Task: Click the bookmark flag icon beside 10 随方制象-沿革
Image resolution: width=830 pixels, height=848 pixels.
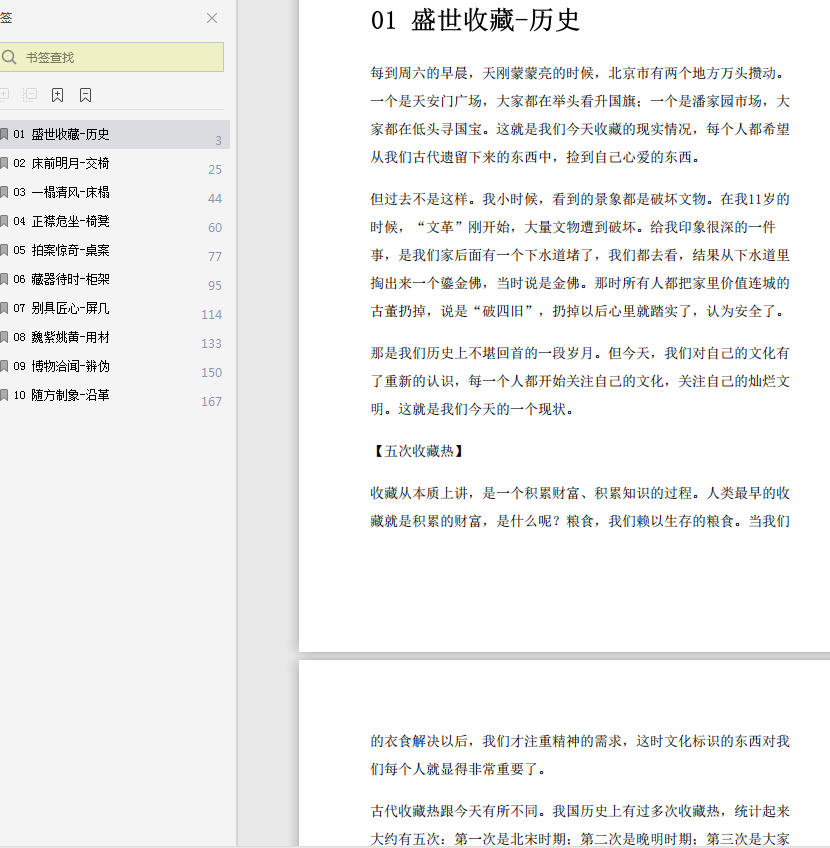Action: 5,396
